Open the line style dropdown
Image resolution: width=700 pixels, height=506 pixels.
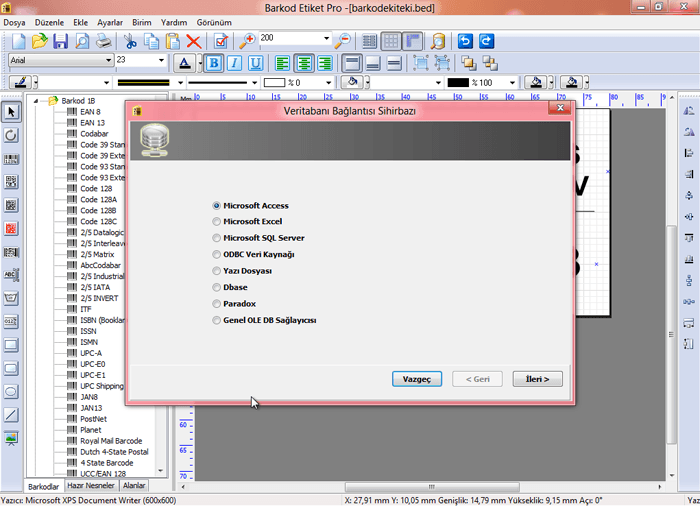point(254,83)
